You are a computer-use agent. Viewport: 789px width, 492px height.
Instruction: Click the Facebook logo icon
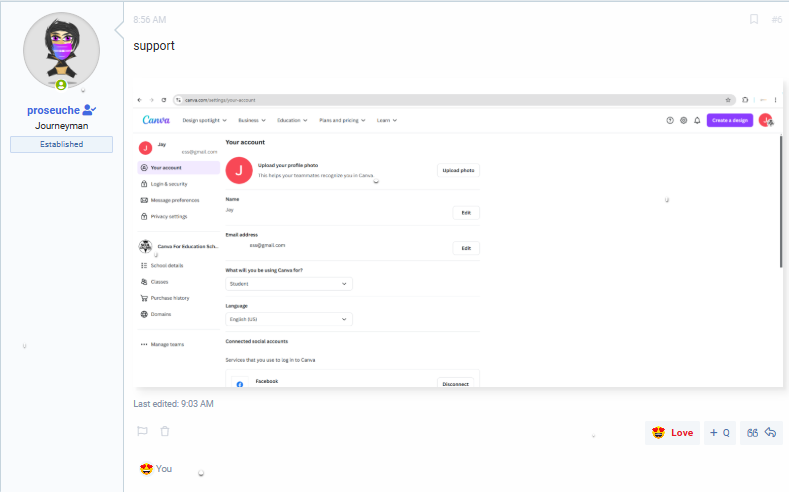click(240, 384)
